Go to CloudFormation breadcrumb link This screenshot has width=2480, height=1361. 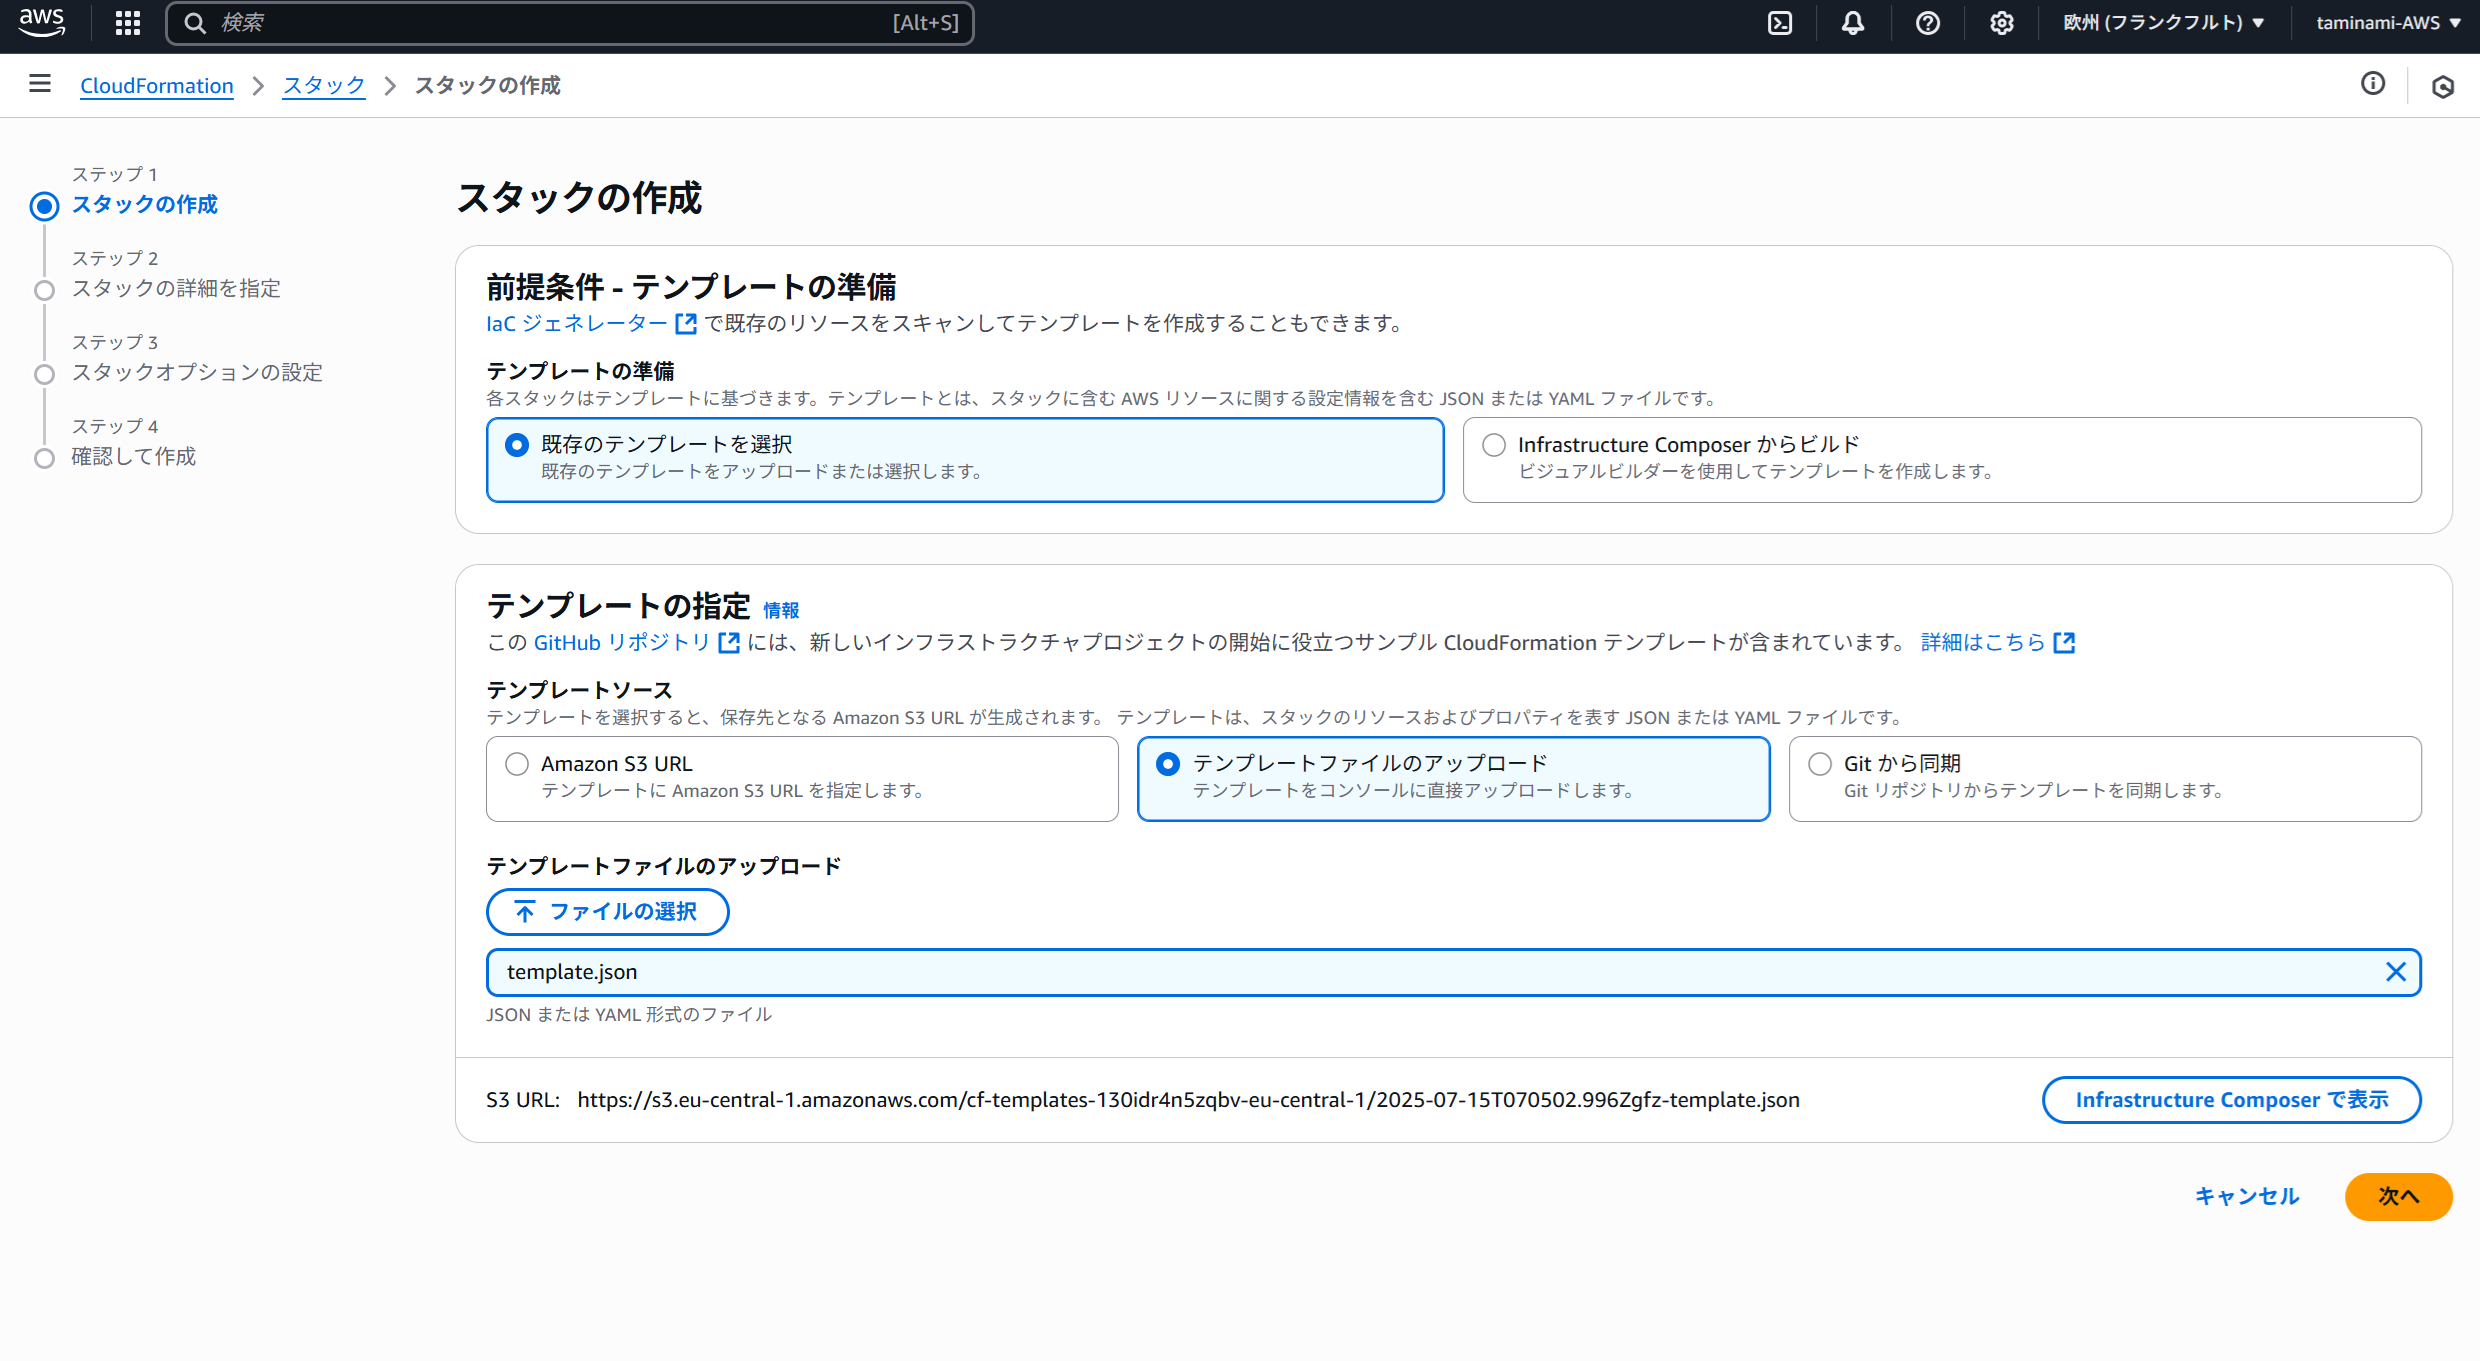coord(157,86)
